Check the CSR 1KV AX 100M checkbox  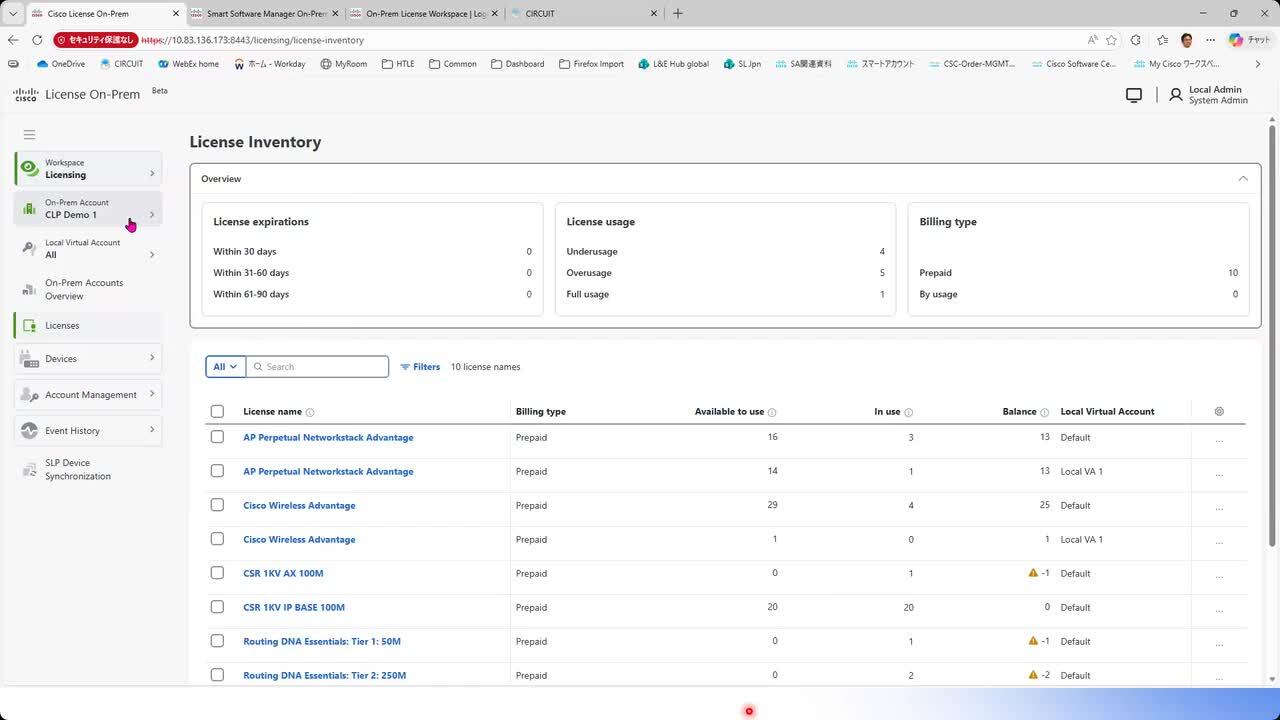tap(217, 573)
